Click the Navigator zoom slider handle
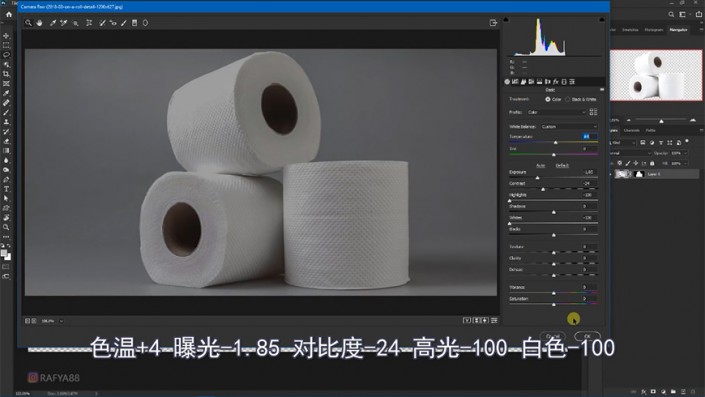Image resolution: width=705 pixels, height=397 pixels. pyautogui.click(x=661, y=121)
